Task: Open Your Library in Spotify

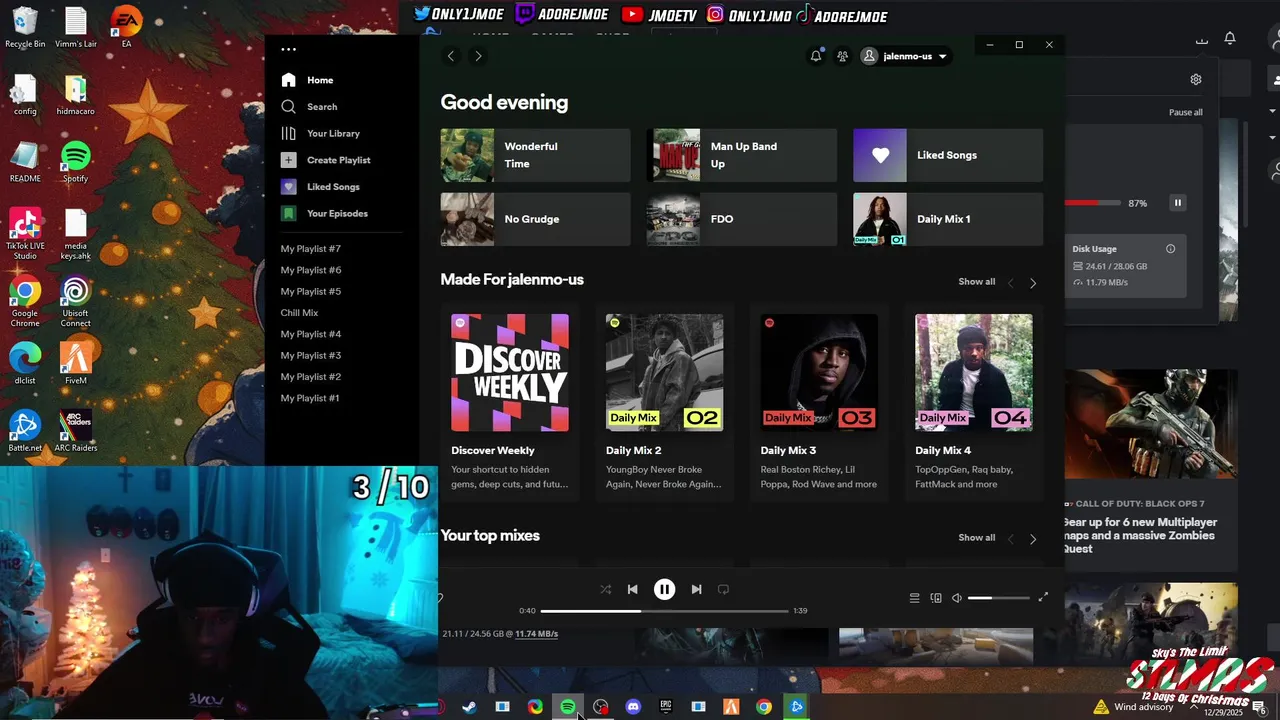Action: (320, 133)
